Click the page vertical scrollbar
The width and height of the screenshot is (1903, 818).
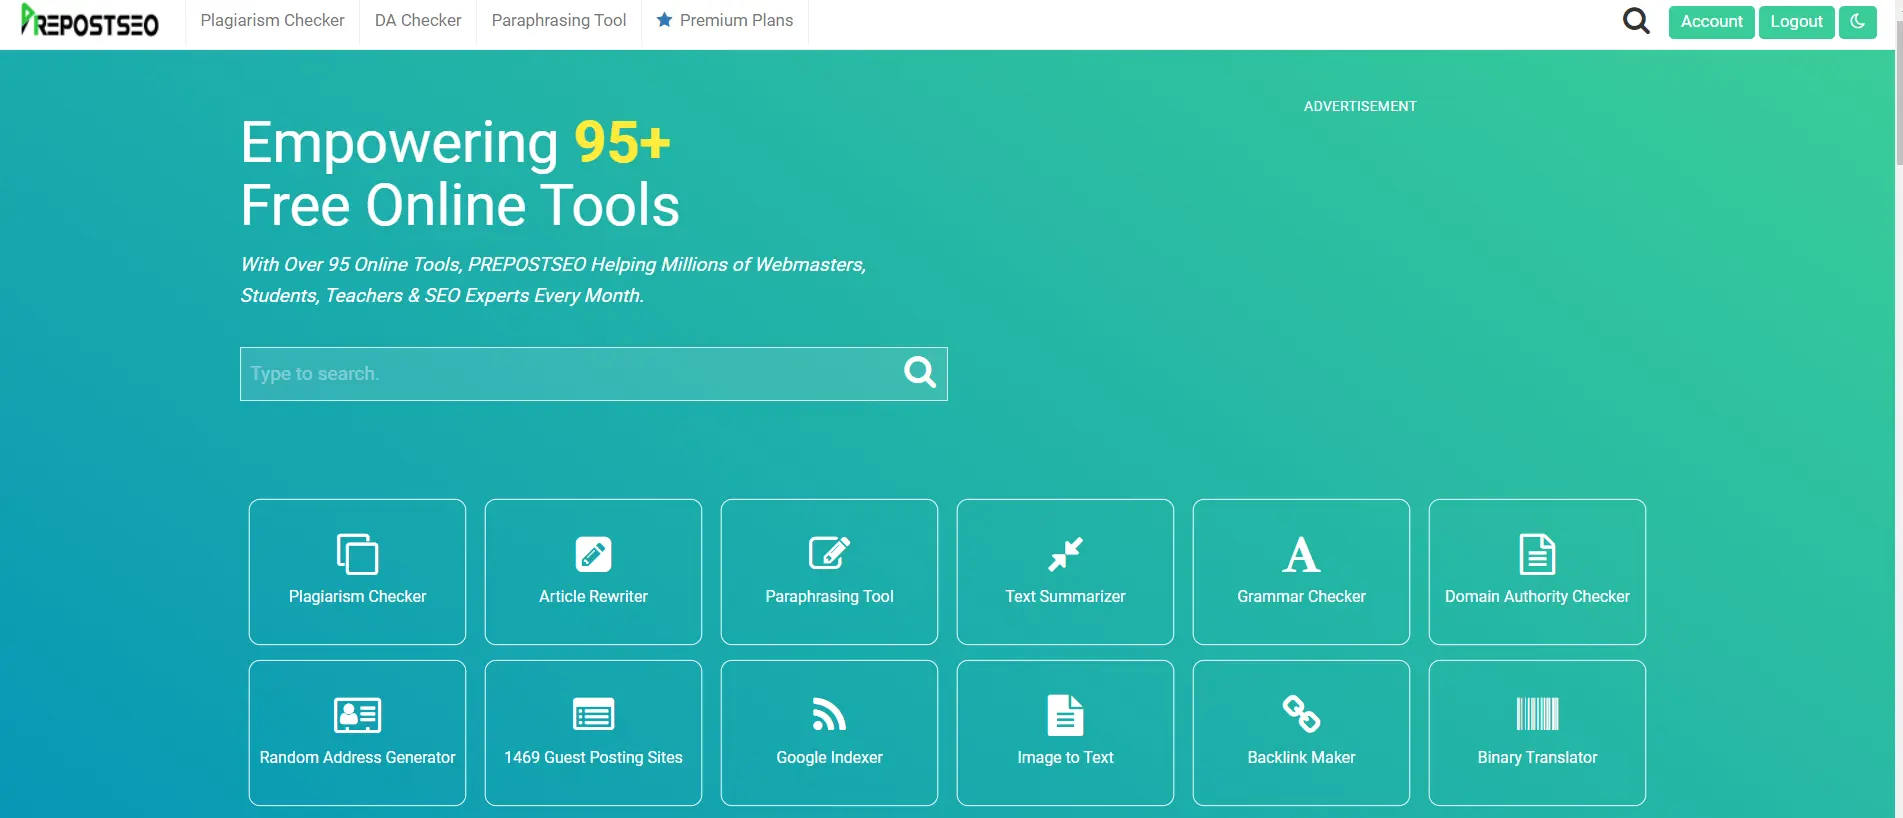[1898, 100]
